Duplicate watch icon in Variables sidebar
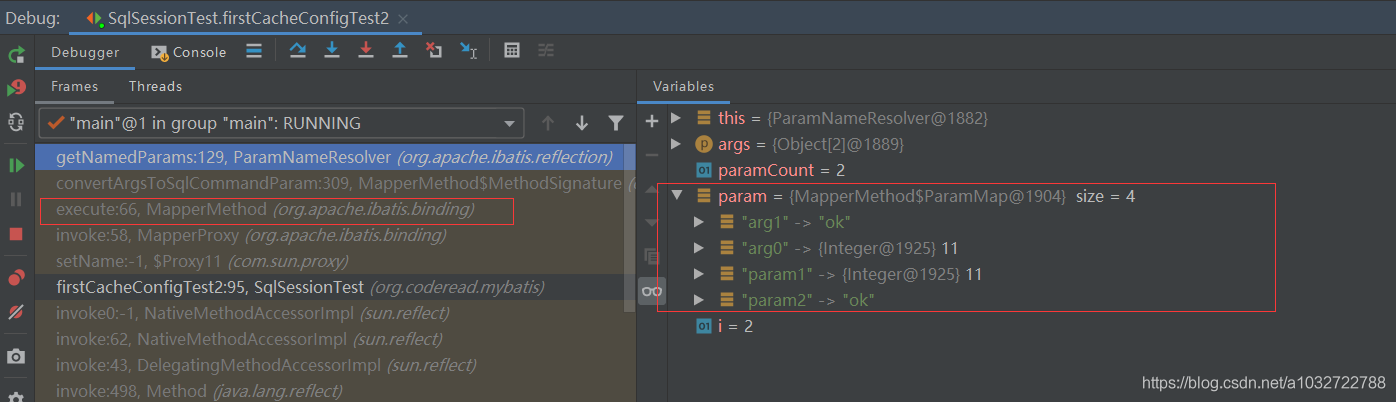This screenshot has height=402, width=1396. pyautogui.click(x=652, y=256)
